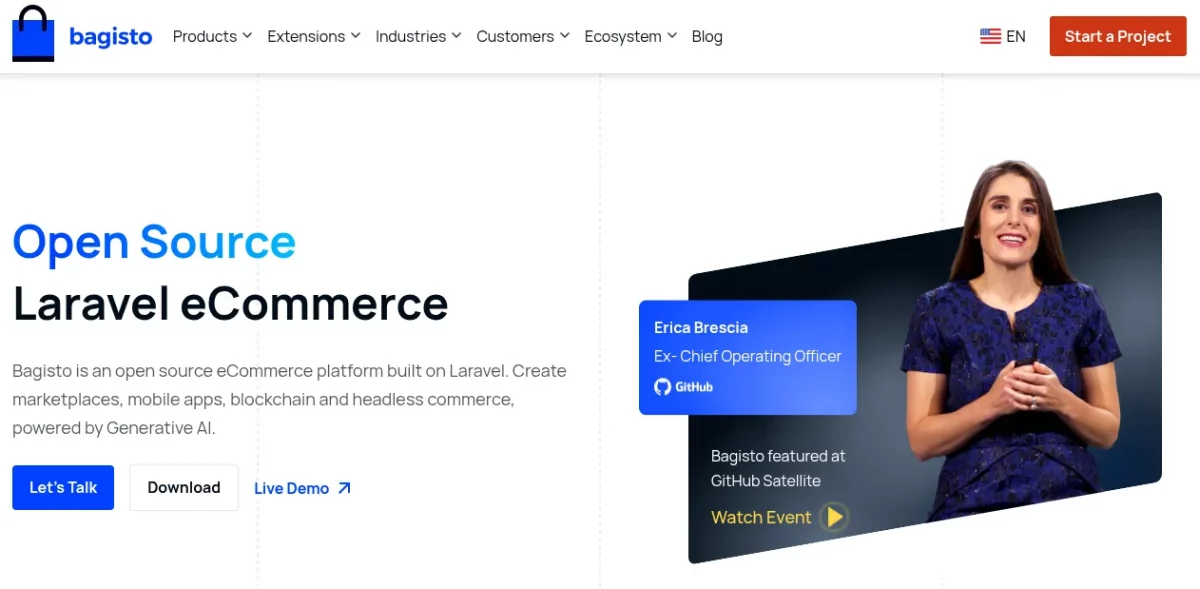Viewport: 1200px width, 589px height.
Task: Click the Bagisto description paragraph
Action: pos(290,399)
